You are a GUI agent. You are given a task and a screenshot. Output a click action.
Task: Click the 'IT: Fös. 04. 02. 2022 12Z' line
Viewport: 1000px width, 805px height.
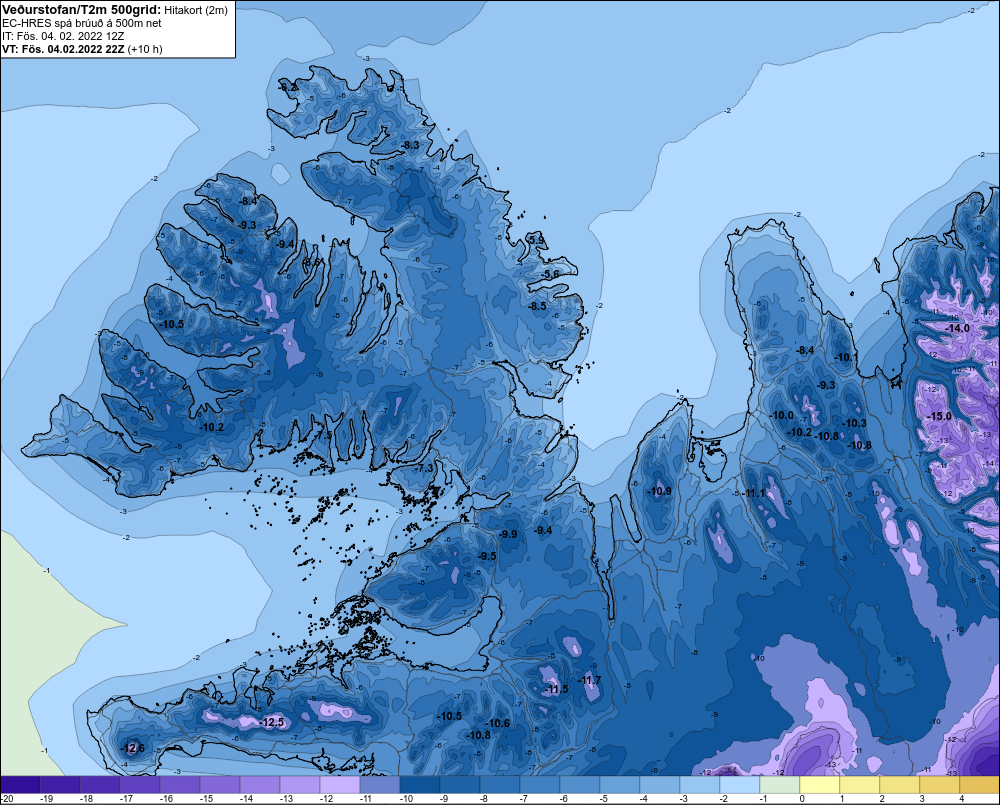point(63,36)
